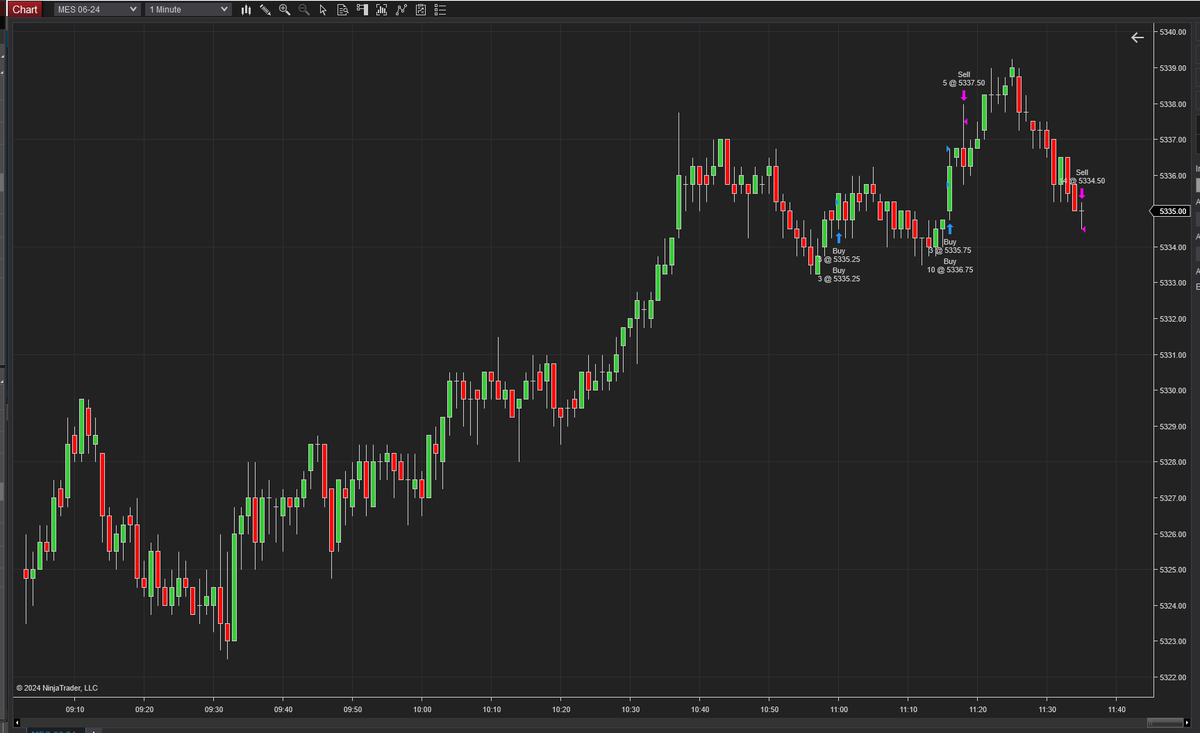
Task: Click the 5322.00 price axis label
Action: tap(1173, 677)
